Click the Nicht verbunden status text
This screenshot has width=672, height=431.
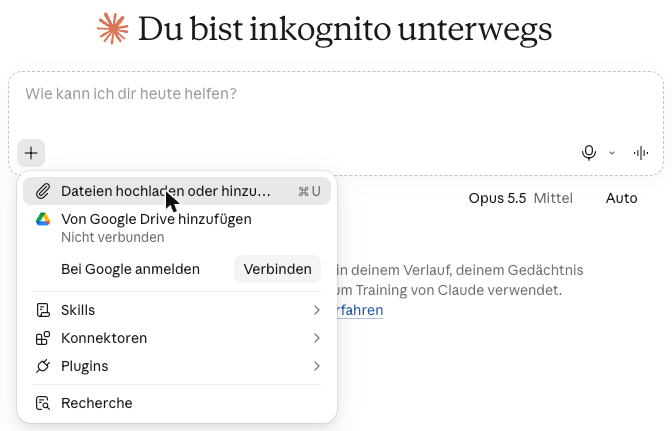coord(113,237)
